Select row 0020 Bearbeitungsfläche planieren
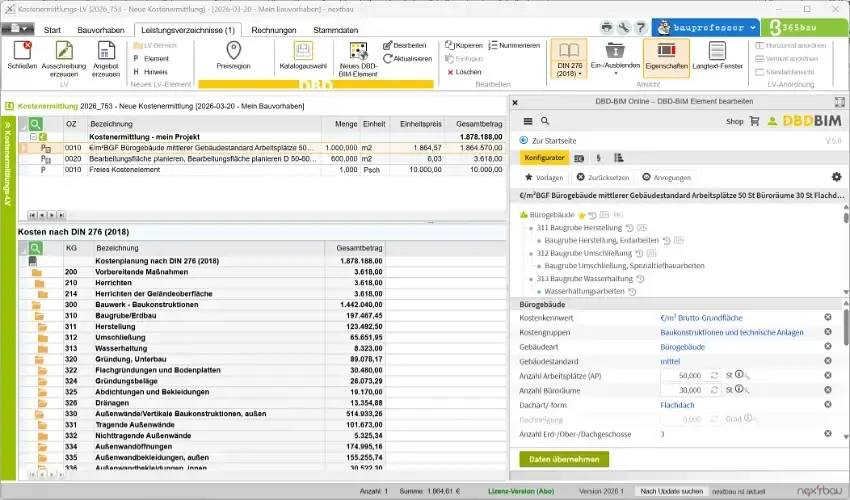This screenshot has height=500, width=850. pyautogui.click(x=261, y=159)
